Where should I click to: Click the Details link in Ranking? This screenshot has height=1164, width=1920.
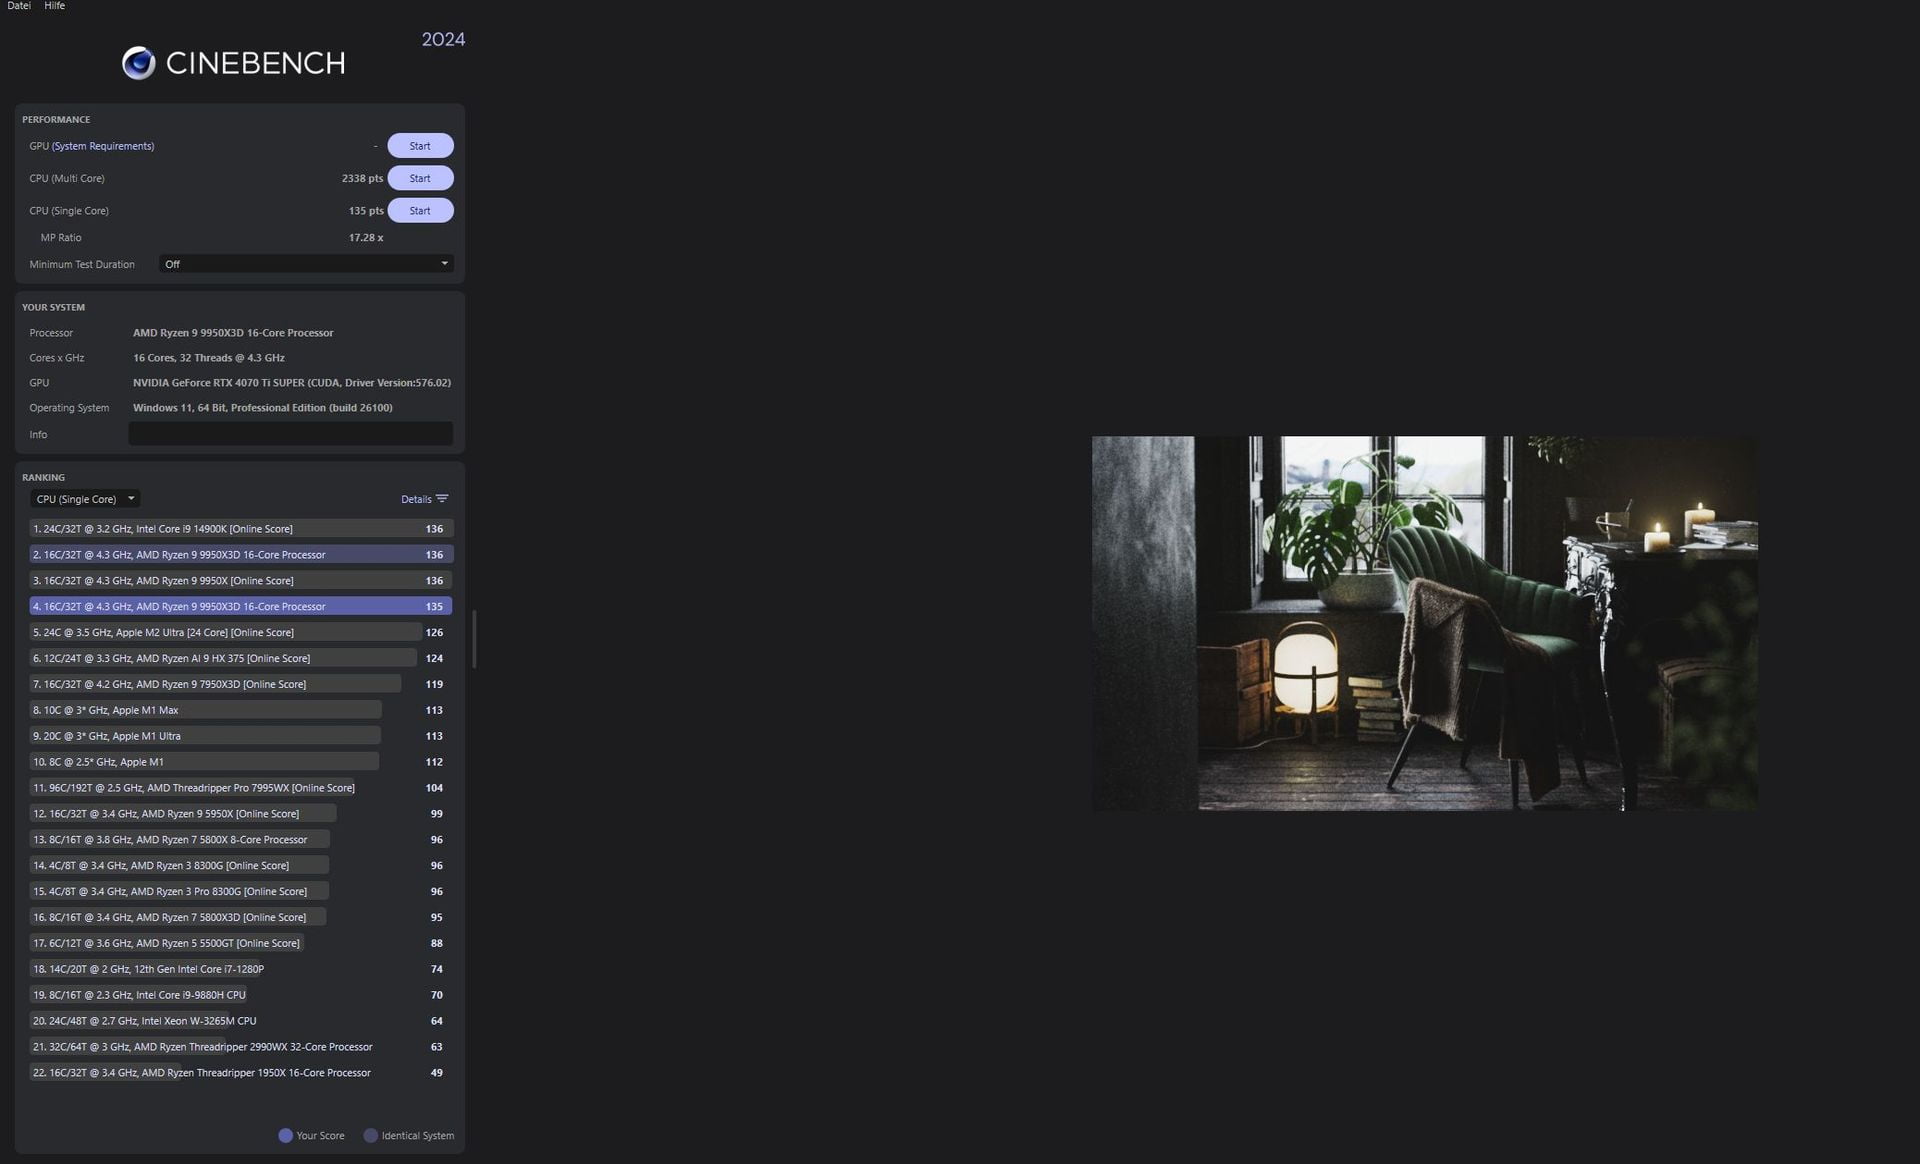tap(416, 499)
